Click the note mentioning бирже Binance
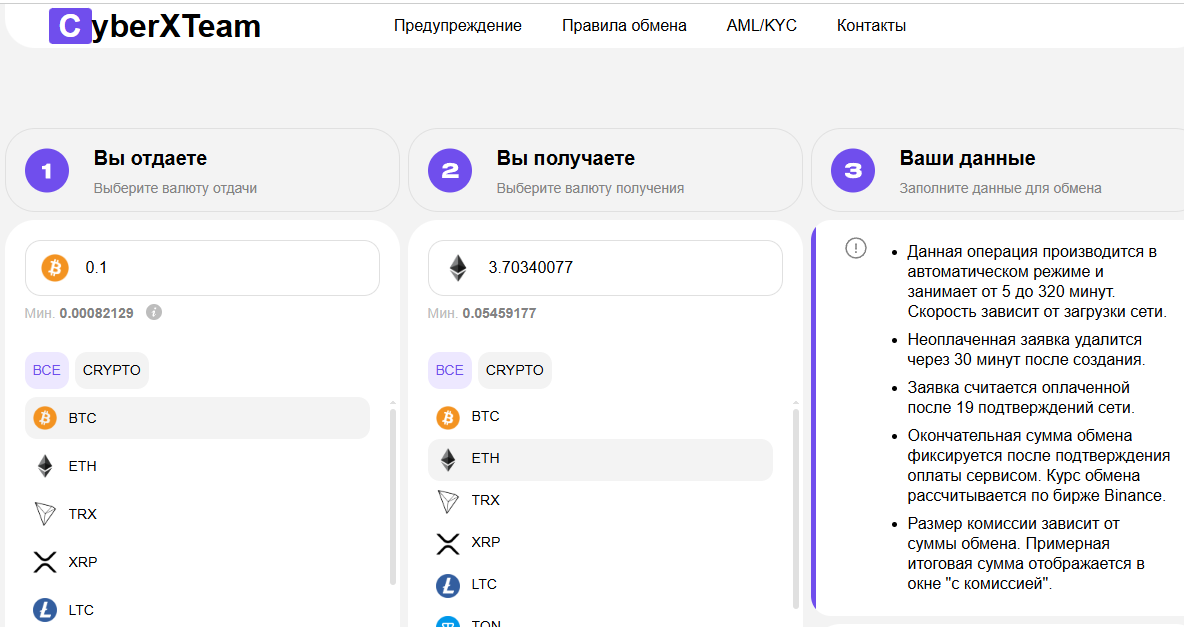The image size is (1184, 627). pos(1038,465)
